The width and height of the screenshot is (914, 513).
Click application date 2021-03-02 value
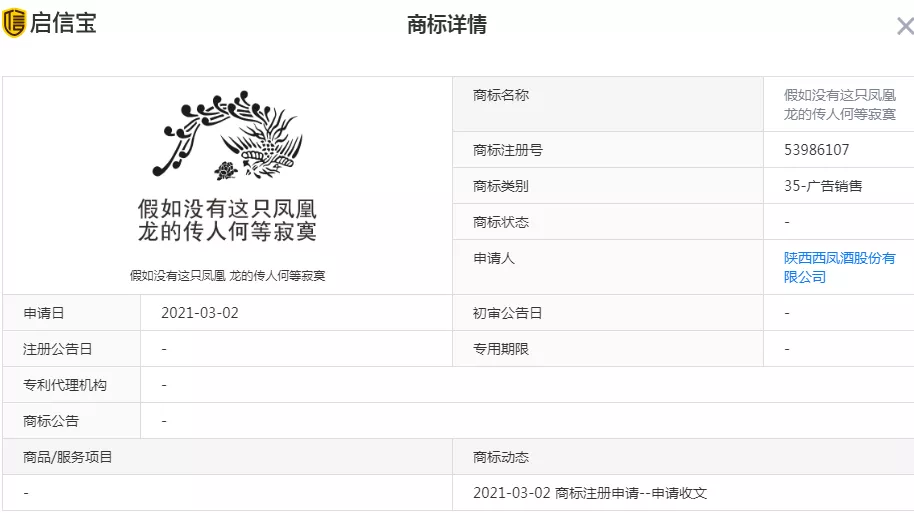pos(200,313)
